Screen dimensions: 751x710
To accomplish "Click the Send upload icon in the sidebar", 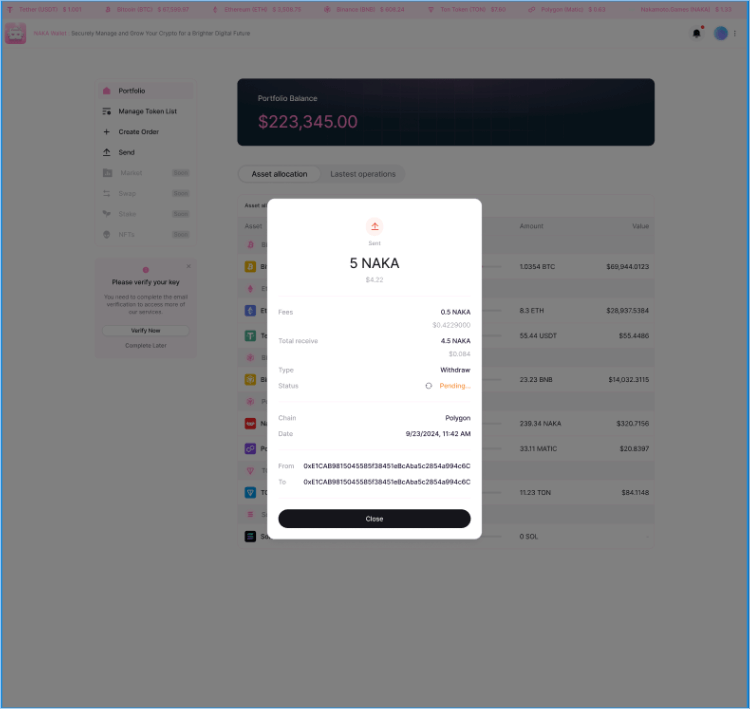I will coord(107,152).
